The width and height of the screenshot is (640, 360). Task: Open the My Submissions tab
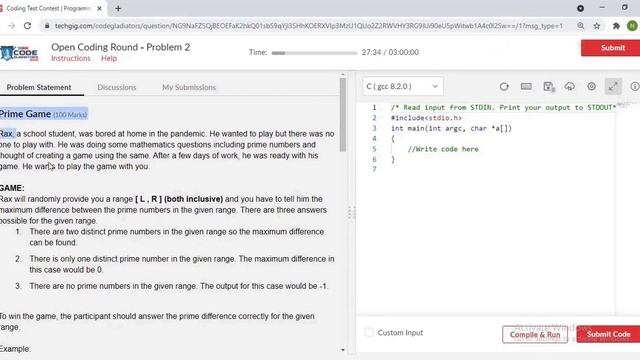189,87
